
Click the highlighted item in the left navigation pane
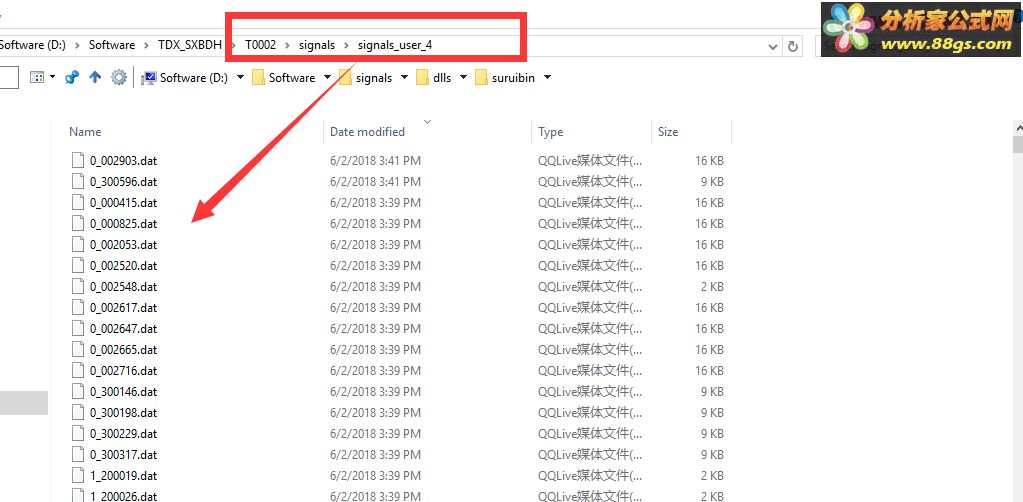24,403
